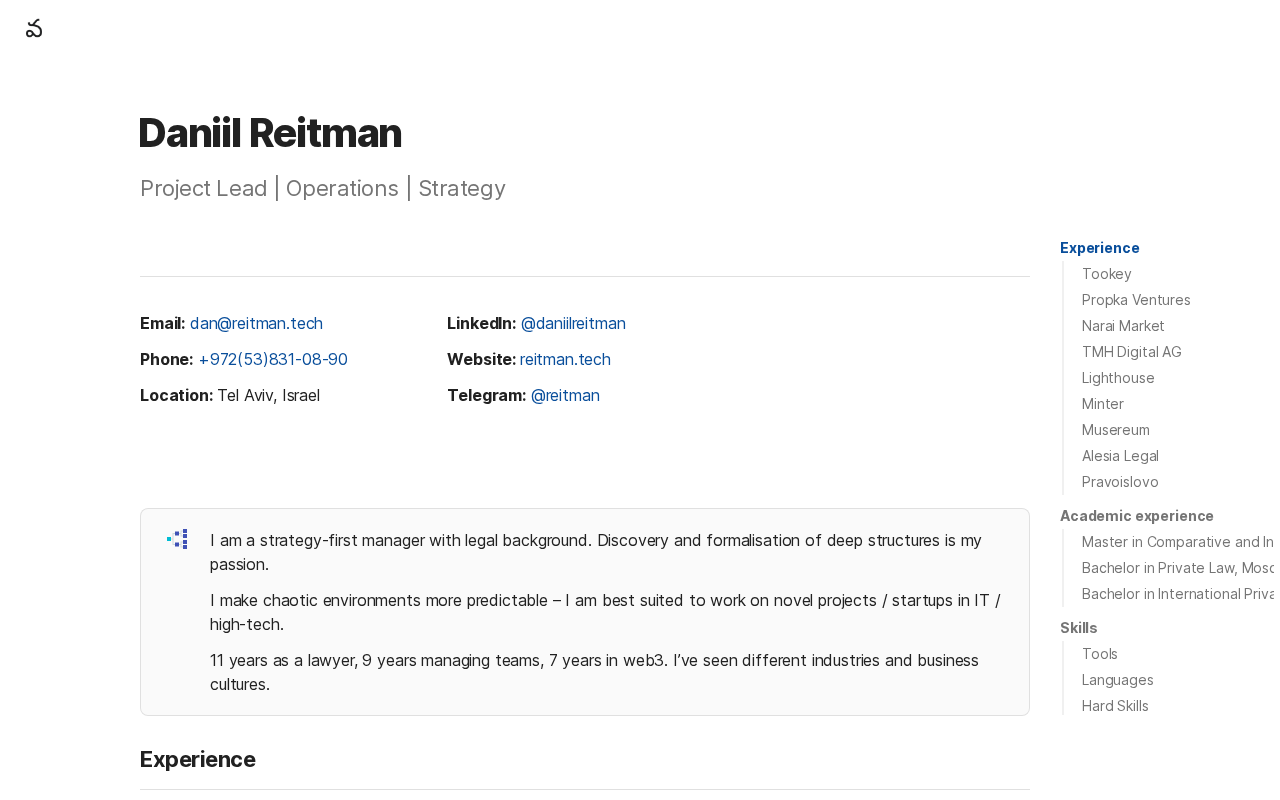Open Musereum section from outline
The image size is (1280, 800).
(1115, 430)
